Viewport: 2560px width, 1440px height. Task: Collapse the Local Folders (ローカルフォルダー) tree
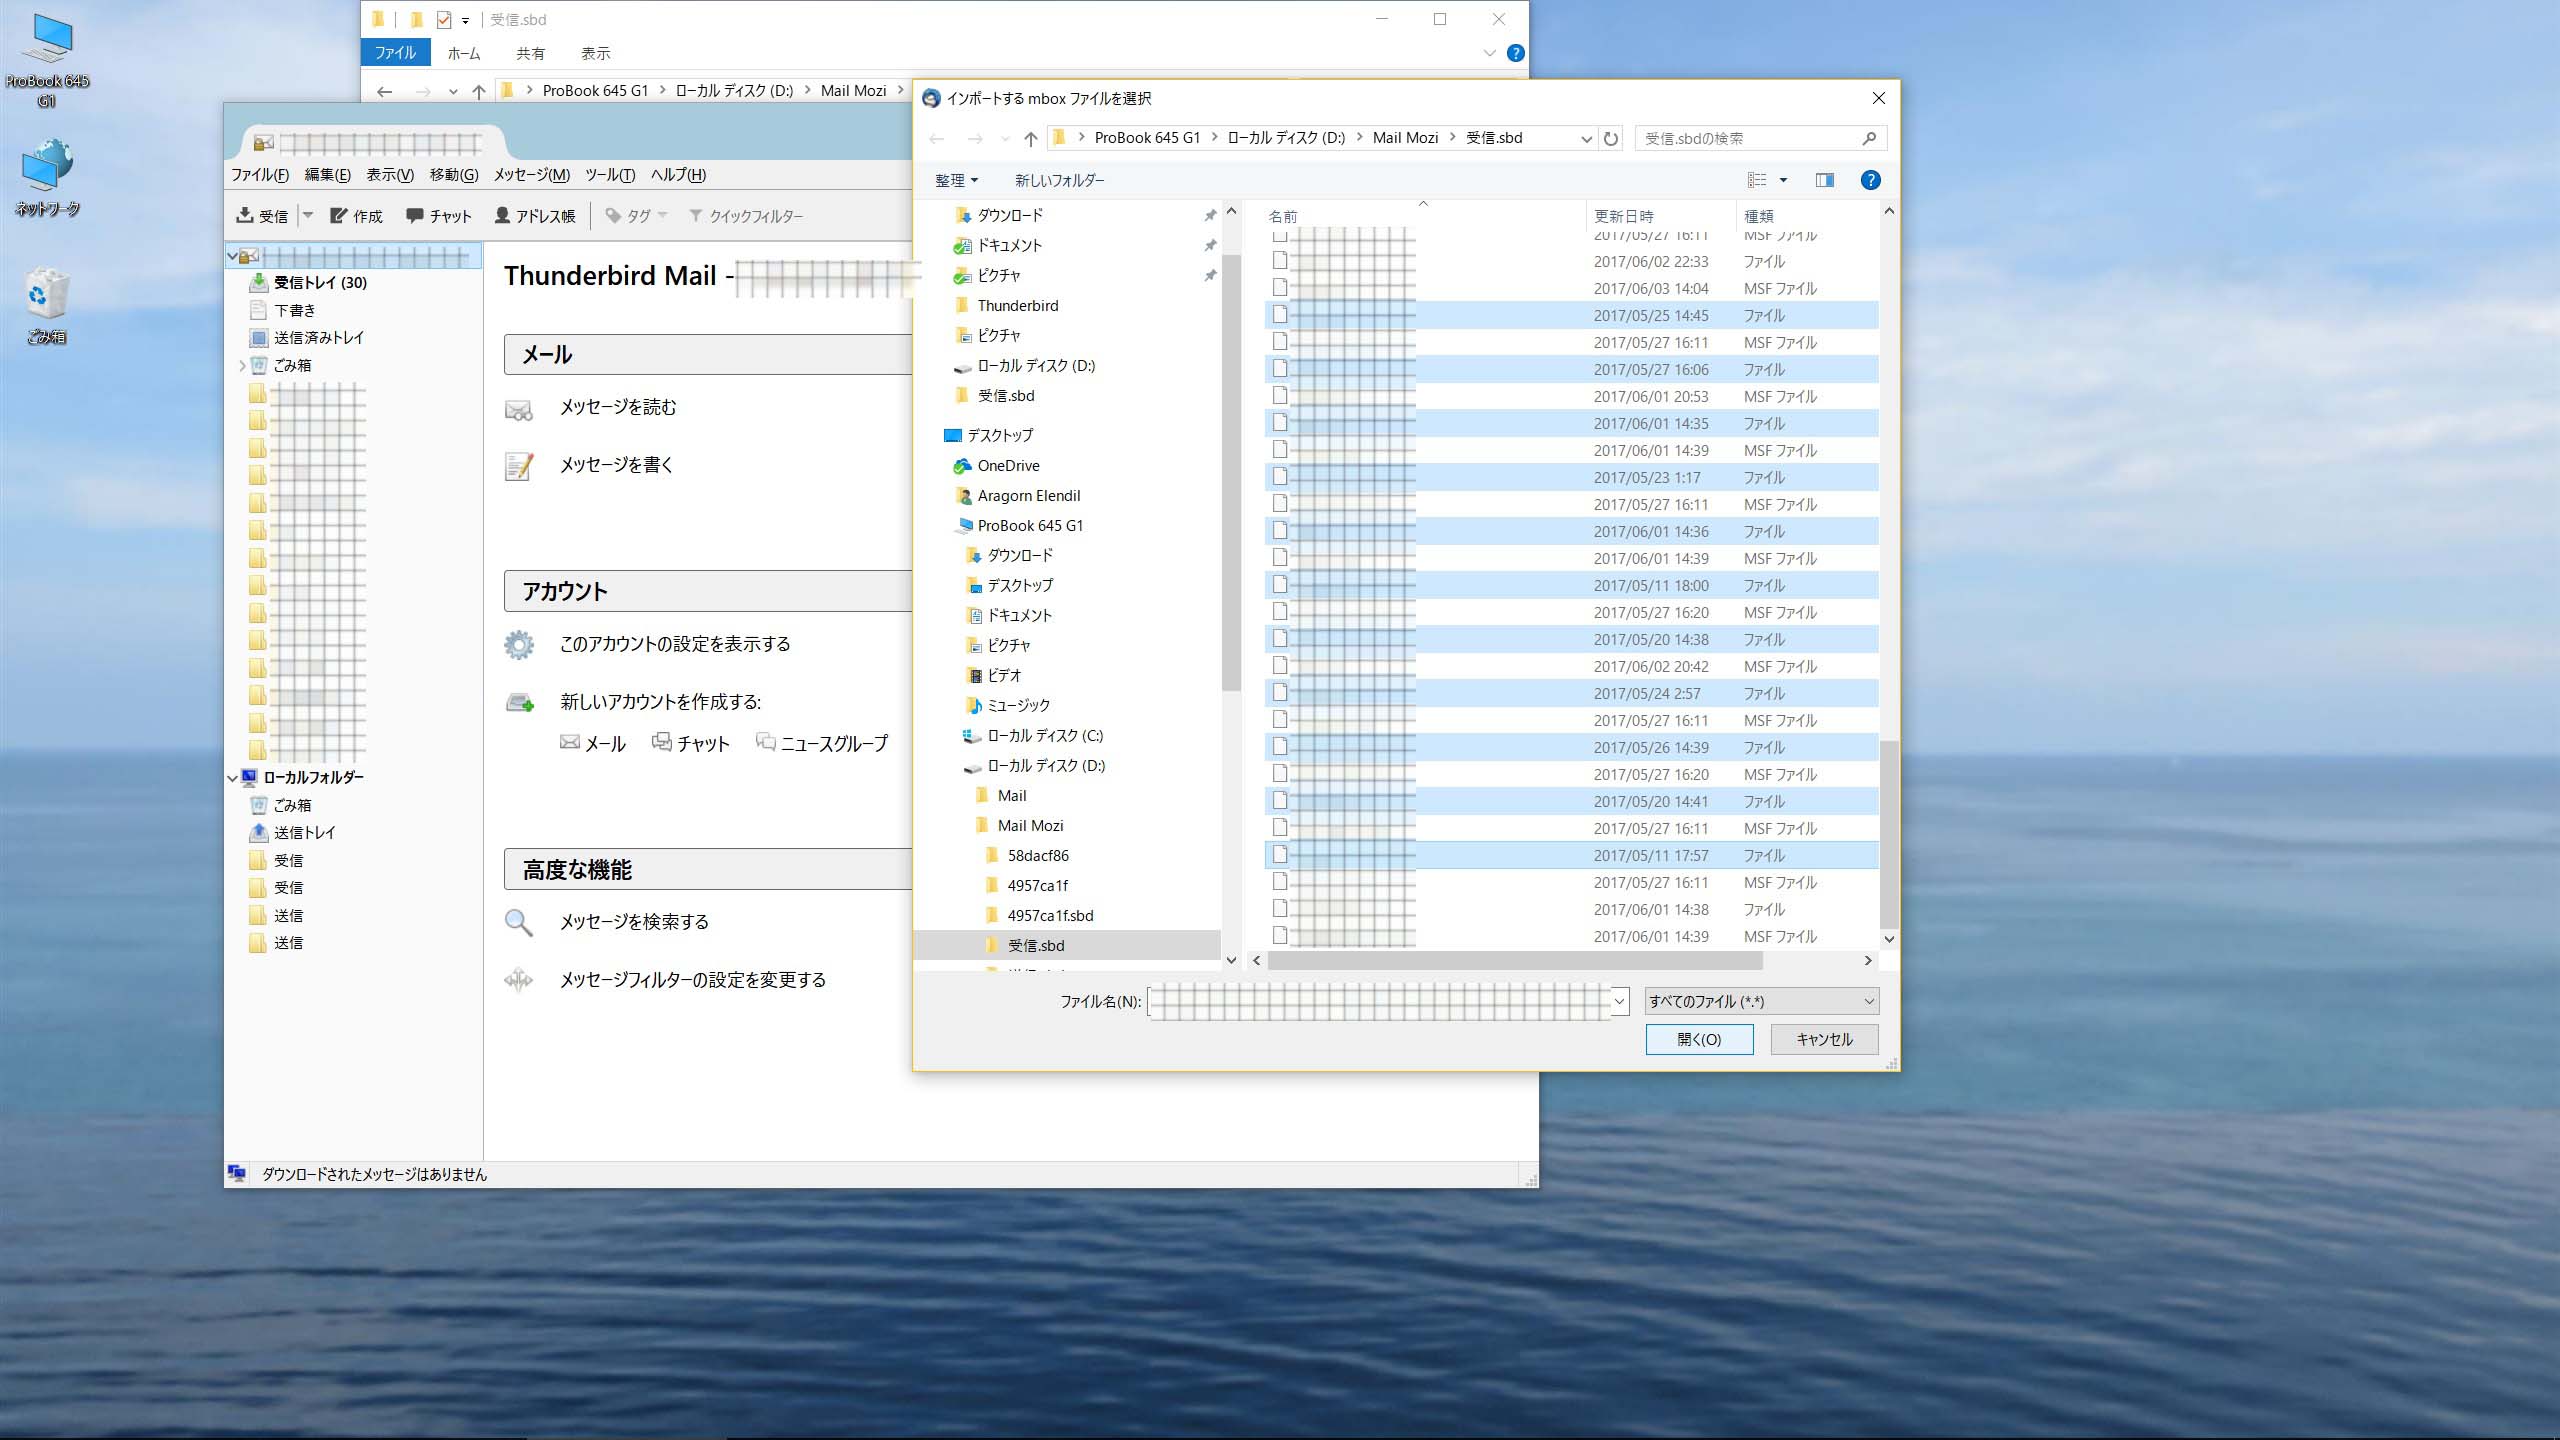tap(233, 777)
